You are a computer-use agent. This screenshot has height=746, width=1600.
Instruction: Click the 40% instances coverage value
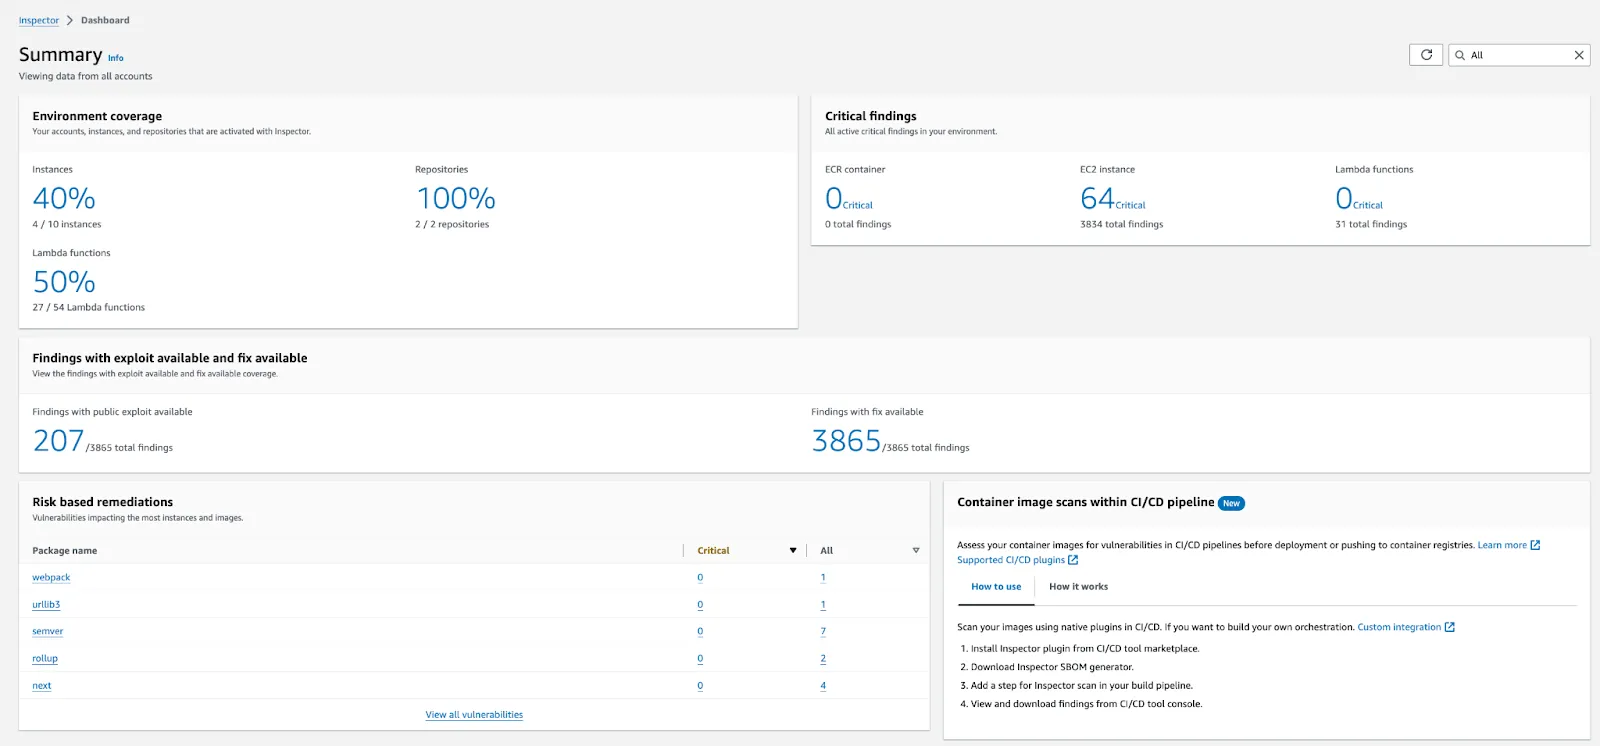(x=64, y=199)
